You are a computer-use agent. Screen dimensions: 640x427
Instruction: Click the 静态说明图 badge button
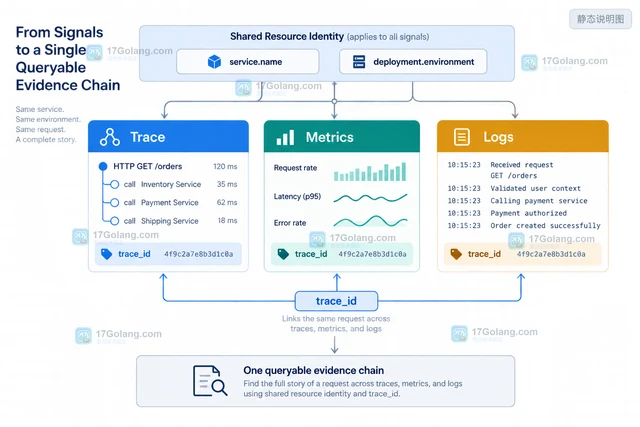(x=600, y=19)
